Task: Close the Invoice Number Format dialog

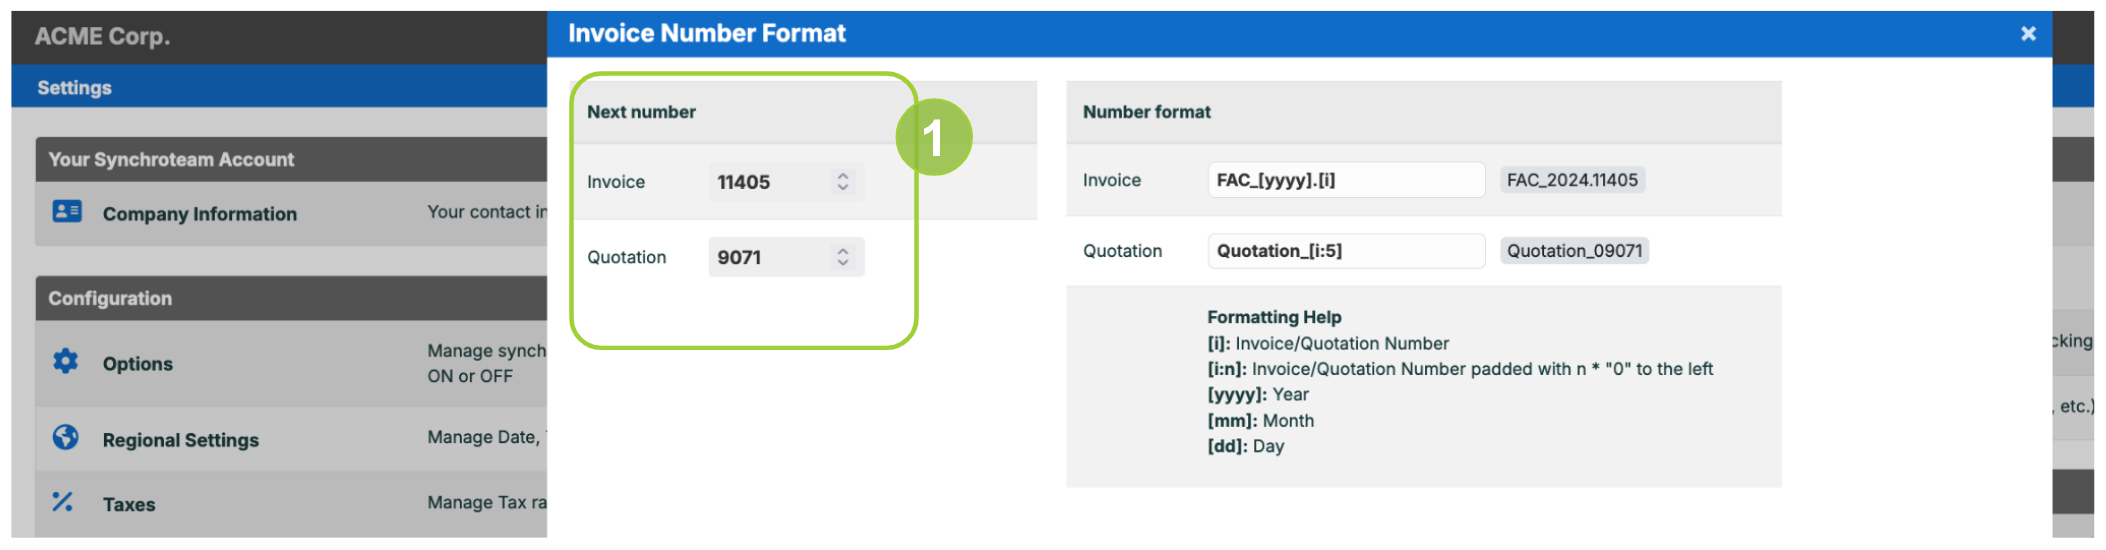Action: (x=2028, y=34)
